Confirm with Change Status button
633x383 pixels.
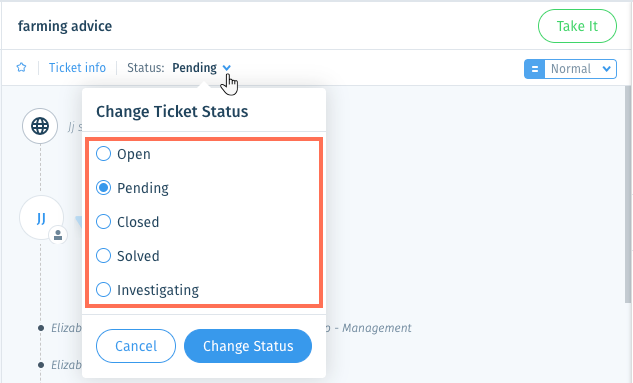(248, 346)
